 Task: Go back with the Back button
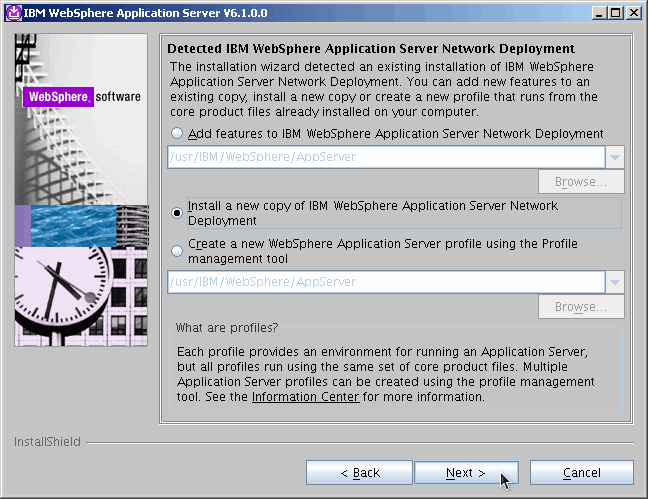(x=359, y=472)
